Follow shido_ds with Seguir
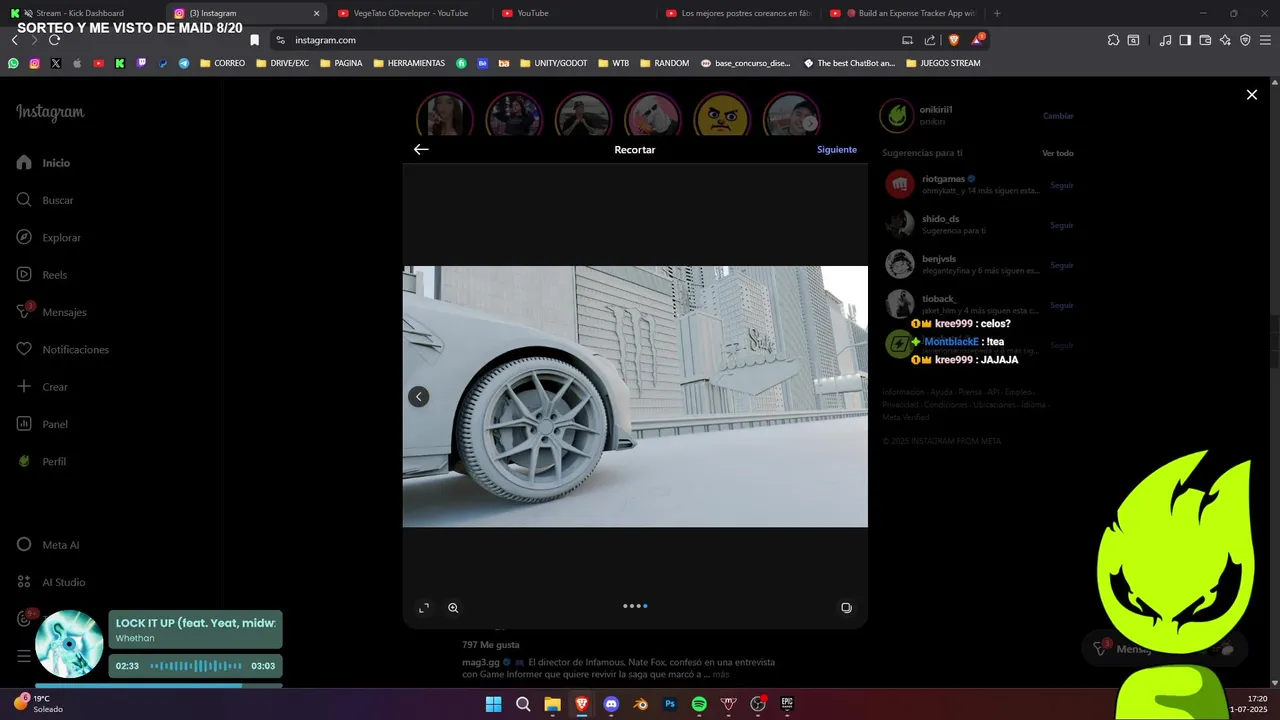 point(1062,225)
